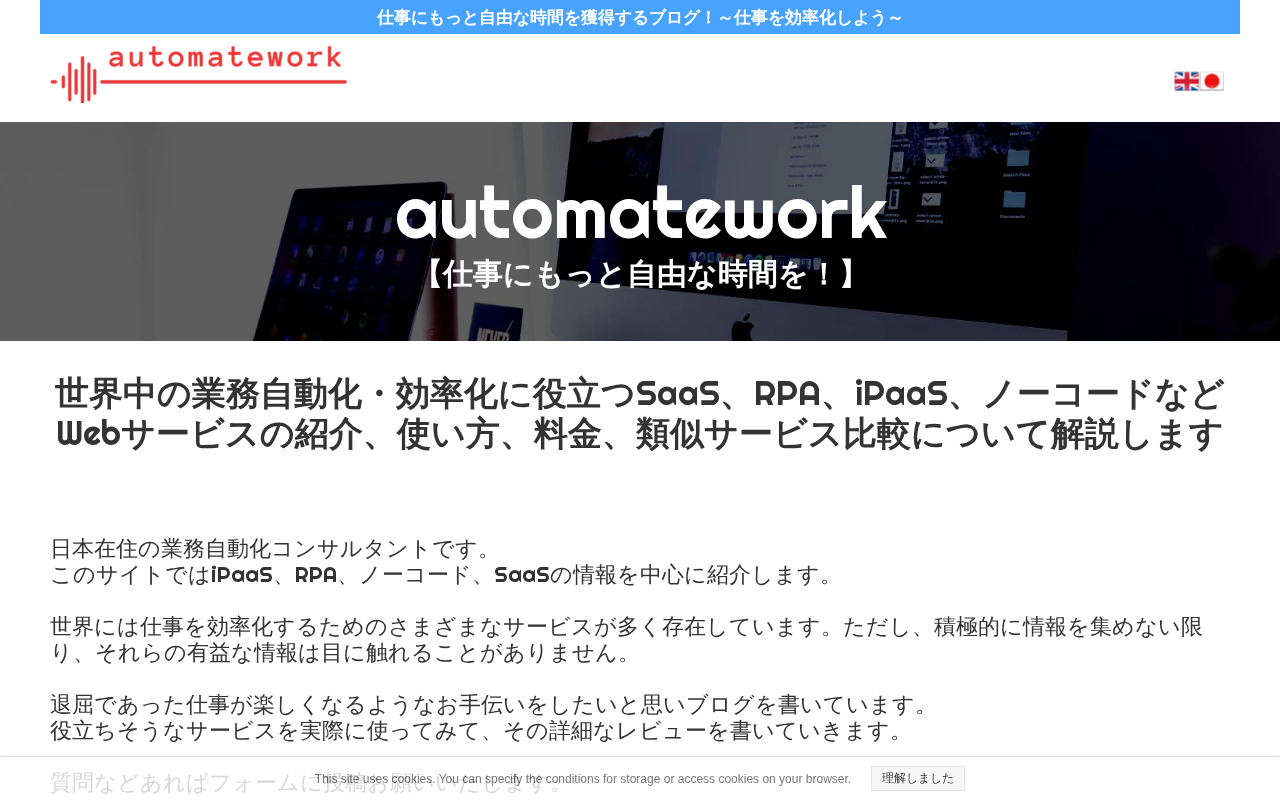
Task: Click the 【仕事にもっと自由な時間を！】 hero subtitle
Action: (640, 274)
